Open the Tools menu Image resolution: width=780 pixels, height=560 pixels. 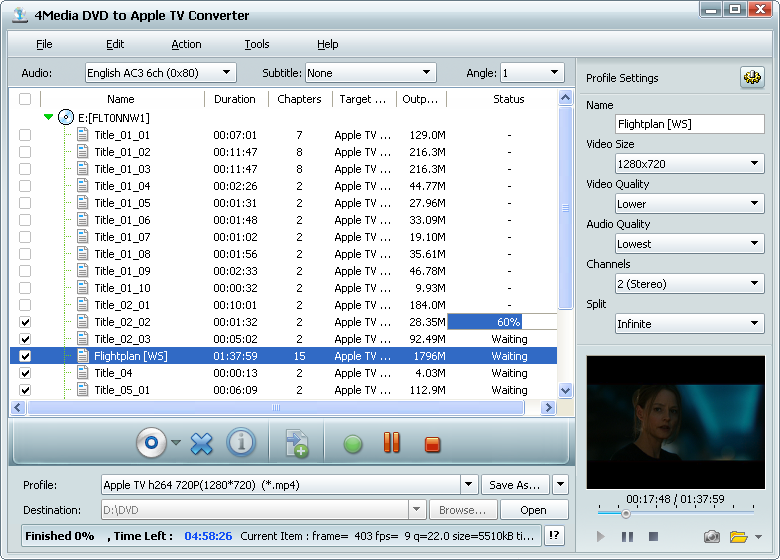[257, 44]
